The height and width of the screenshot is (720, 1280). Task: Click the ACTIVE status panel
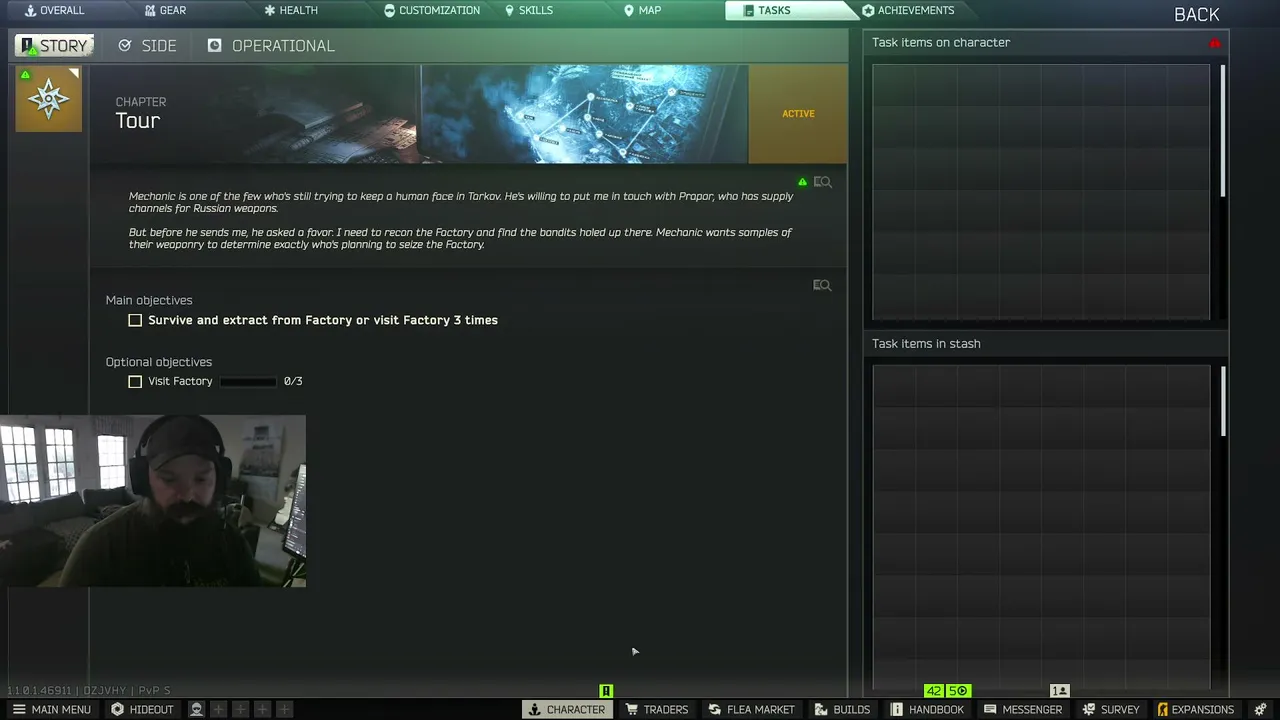[x=798, y=114]
